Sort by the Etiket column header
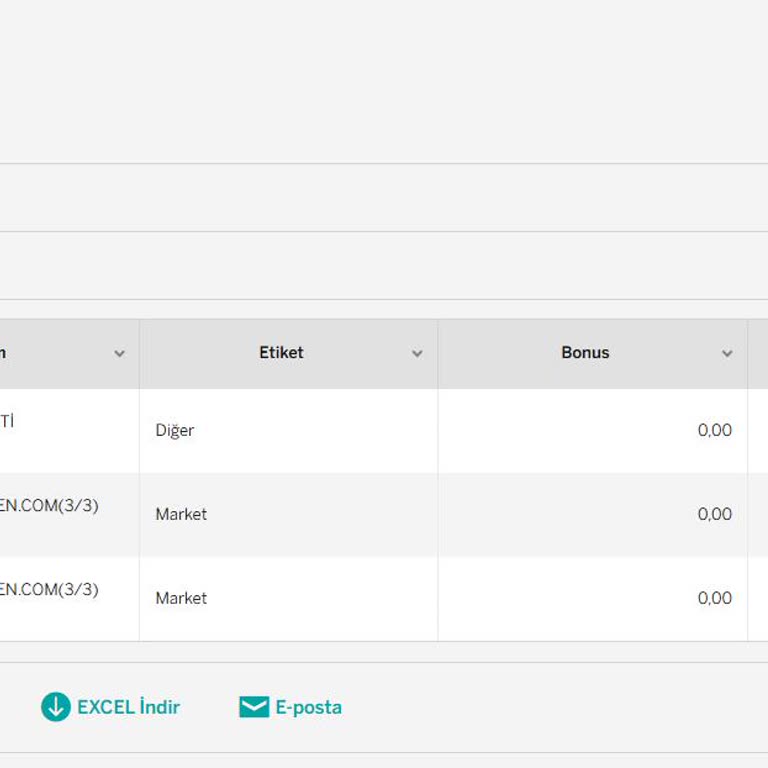This screenshot has width=768, height=768. click(281, 353)
